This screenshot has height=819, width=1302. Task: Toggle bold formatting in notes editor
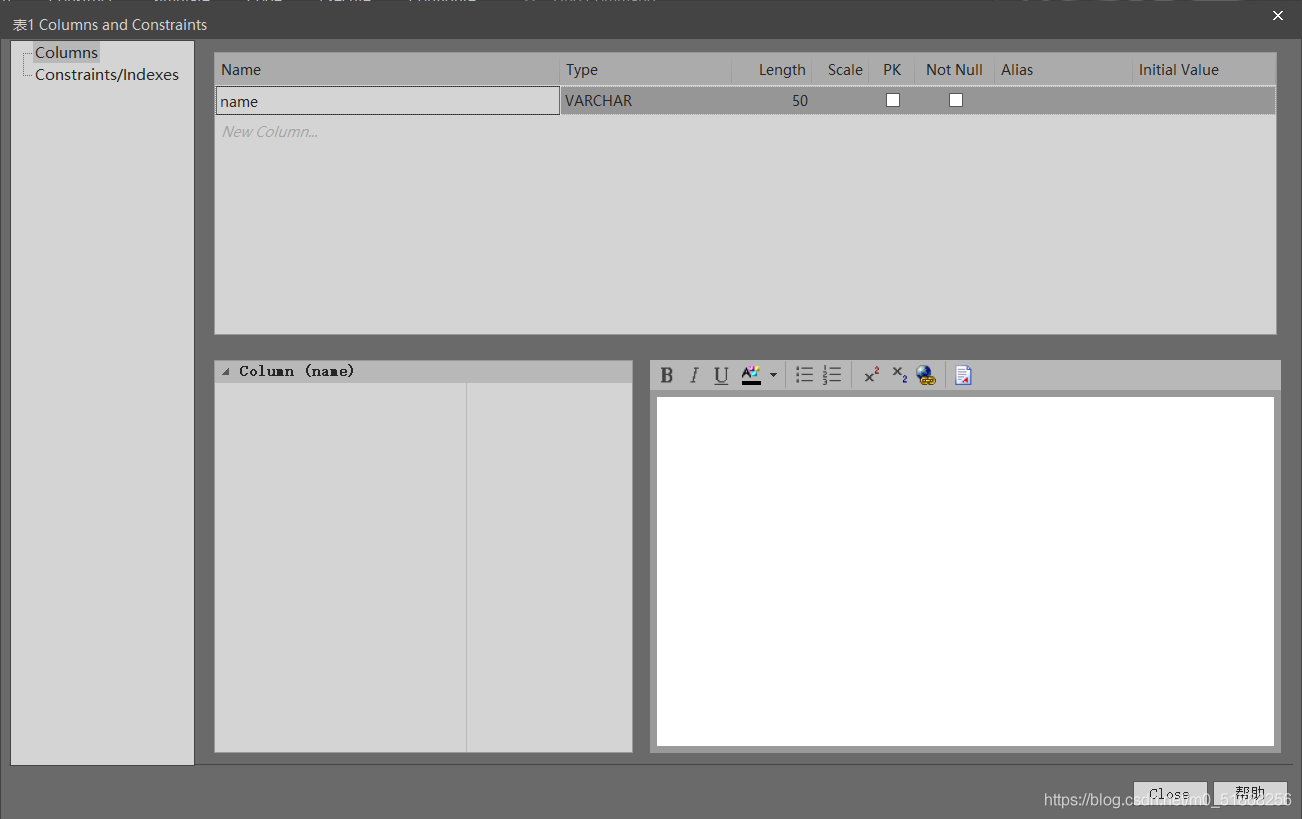pos(667,375)
